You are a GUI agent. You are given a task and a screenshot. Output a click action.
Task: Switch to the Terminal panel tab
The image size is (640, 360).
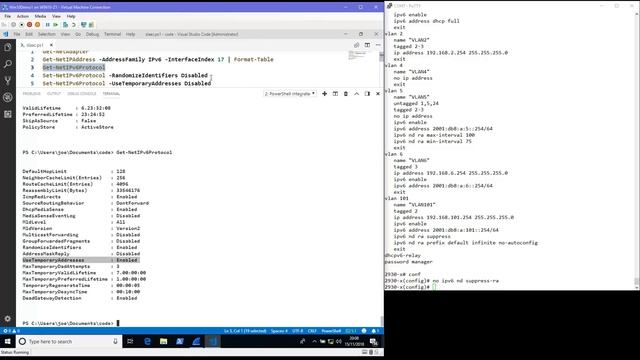[x=111, y=94]
